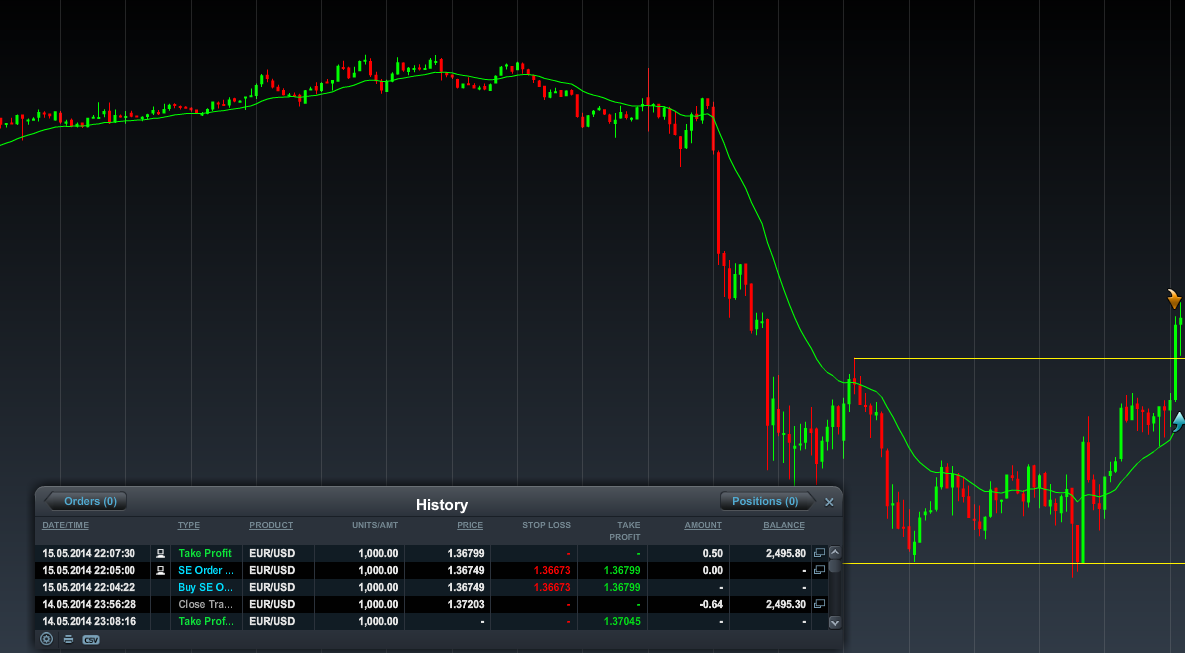The height and width of the screenshot is (653, 1185).
Task: Click blue buy arrow marker on chart
Action: point(1177,421)
